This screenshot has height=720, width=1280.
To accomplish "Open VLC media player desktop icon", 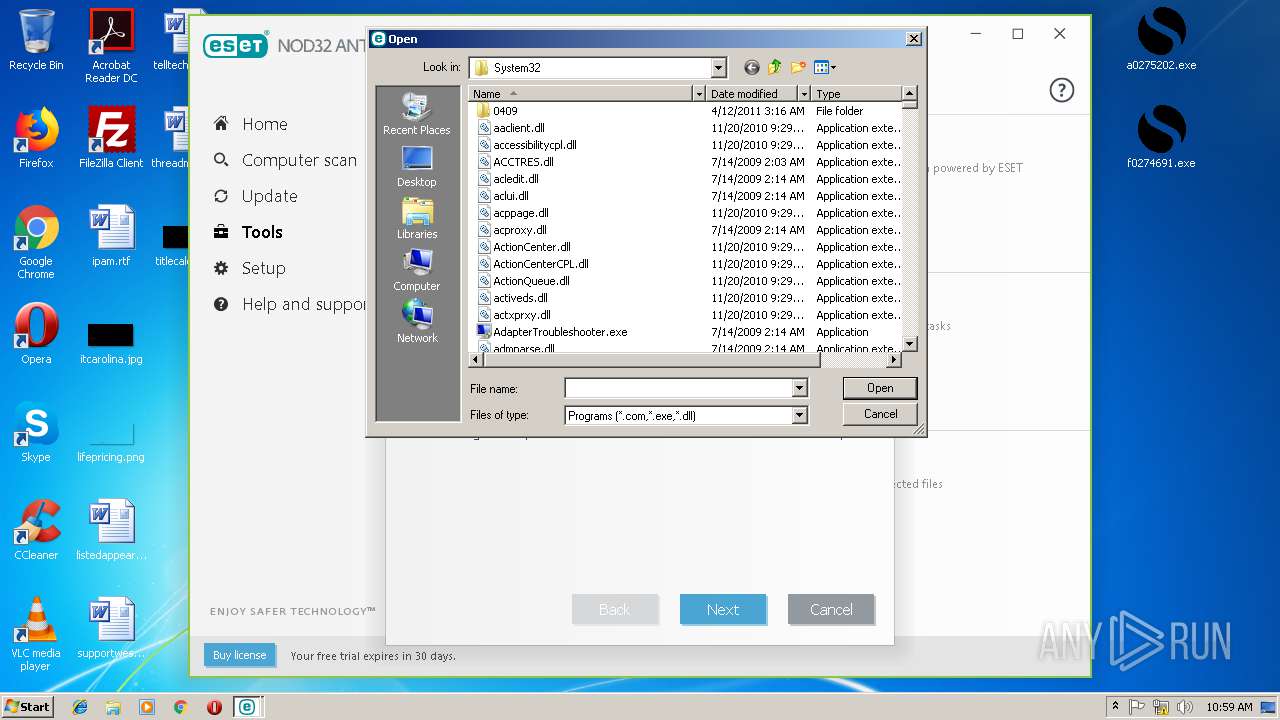I will click(36, 634).
